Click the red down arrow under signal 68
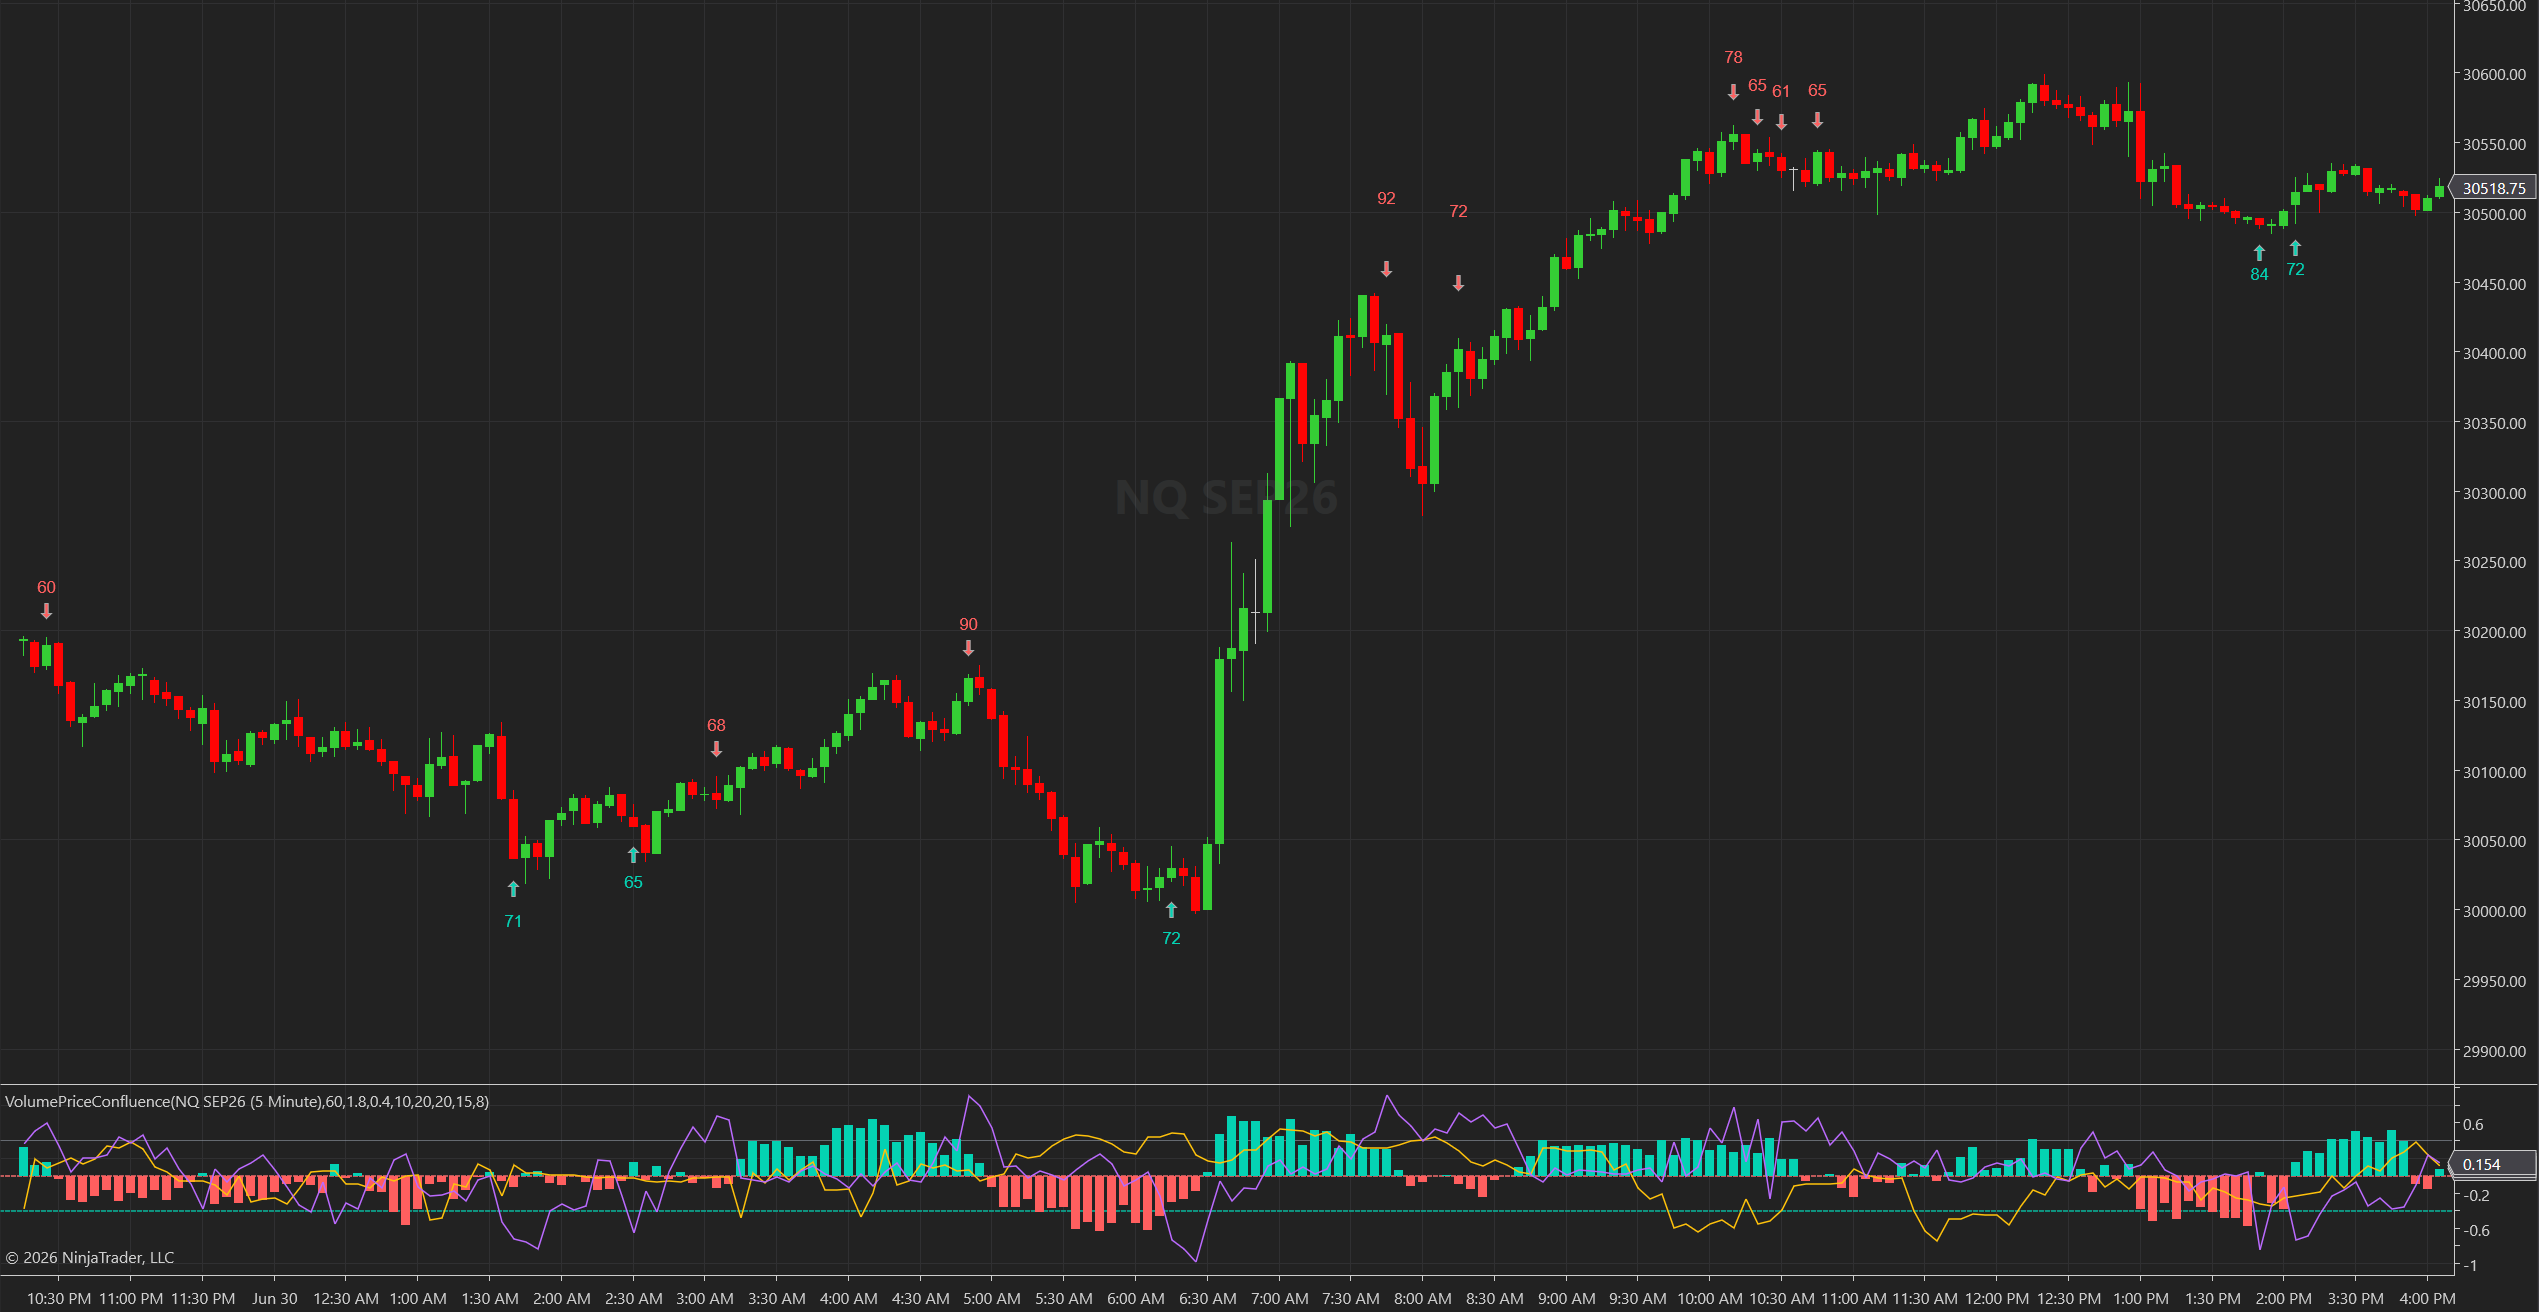This screenshot has height=1312, width=2539. pyautogui.click(x=716, y=749)
